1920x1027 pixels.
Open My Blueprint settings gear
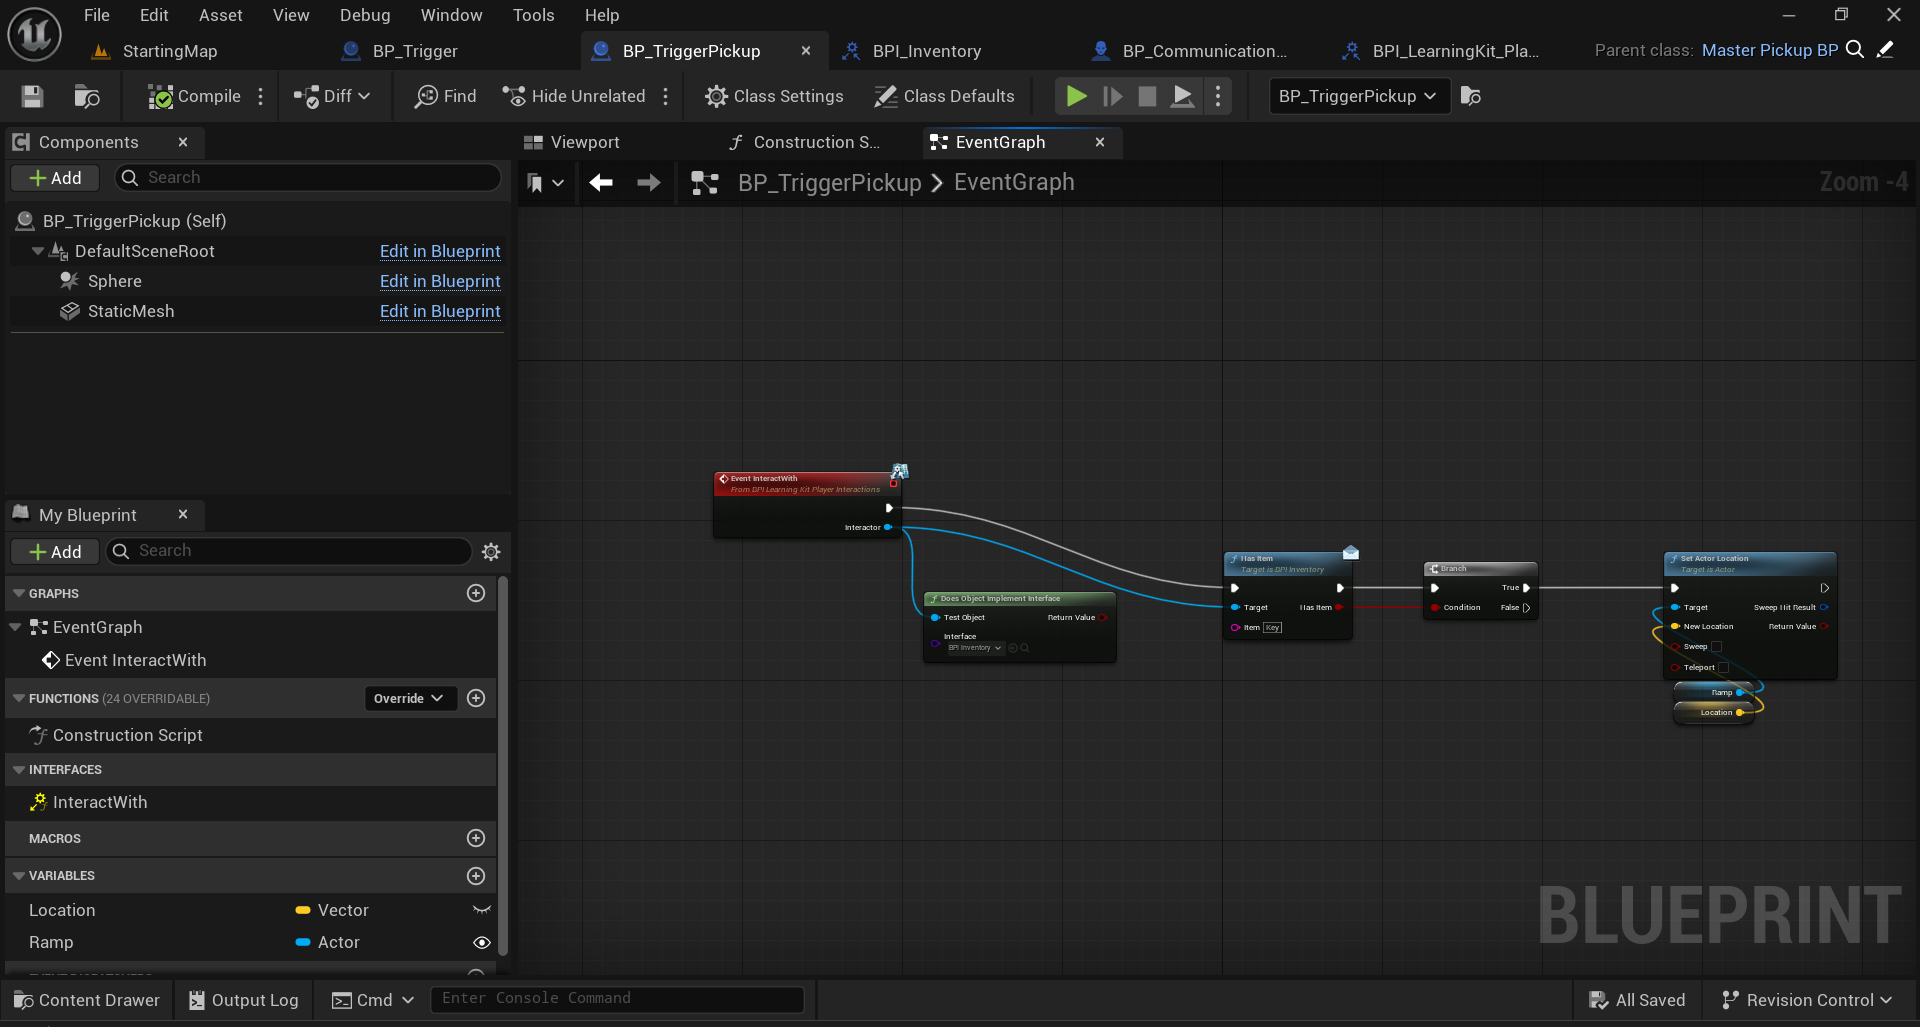click(491, 551)
